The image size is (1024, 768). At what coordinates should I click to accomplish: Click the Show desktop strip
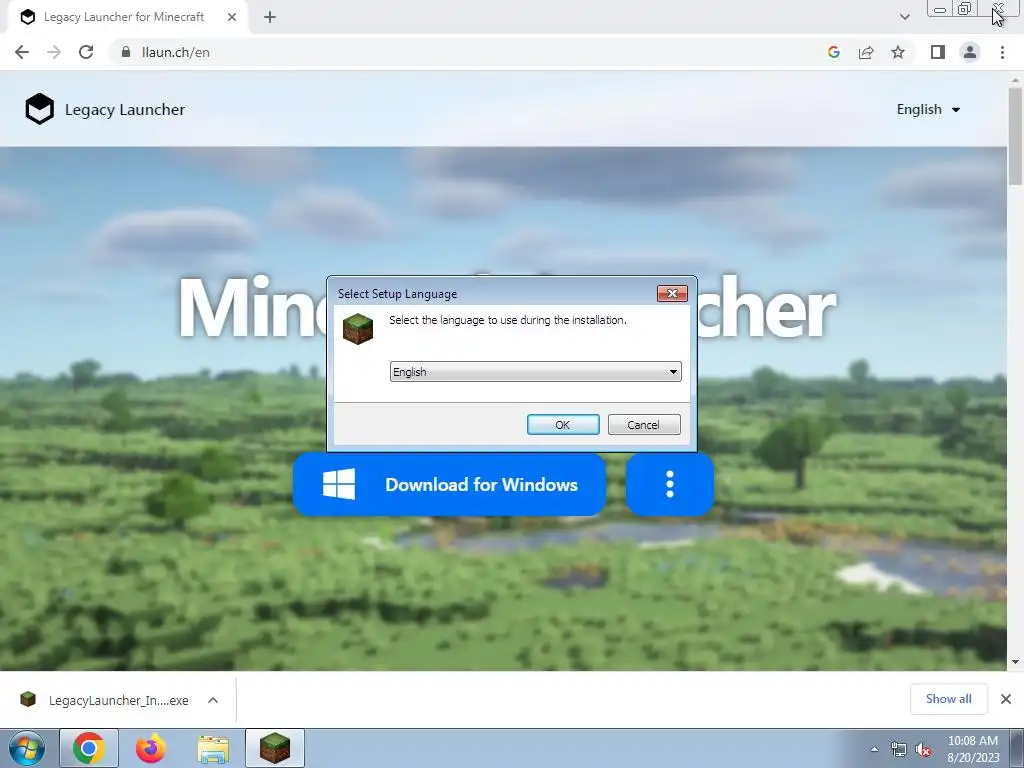1018,748
